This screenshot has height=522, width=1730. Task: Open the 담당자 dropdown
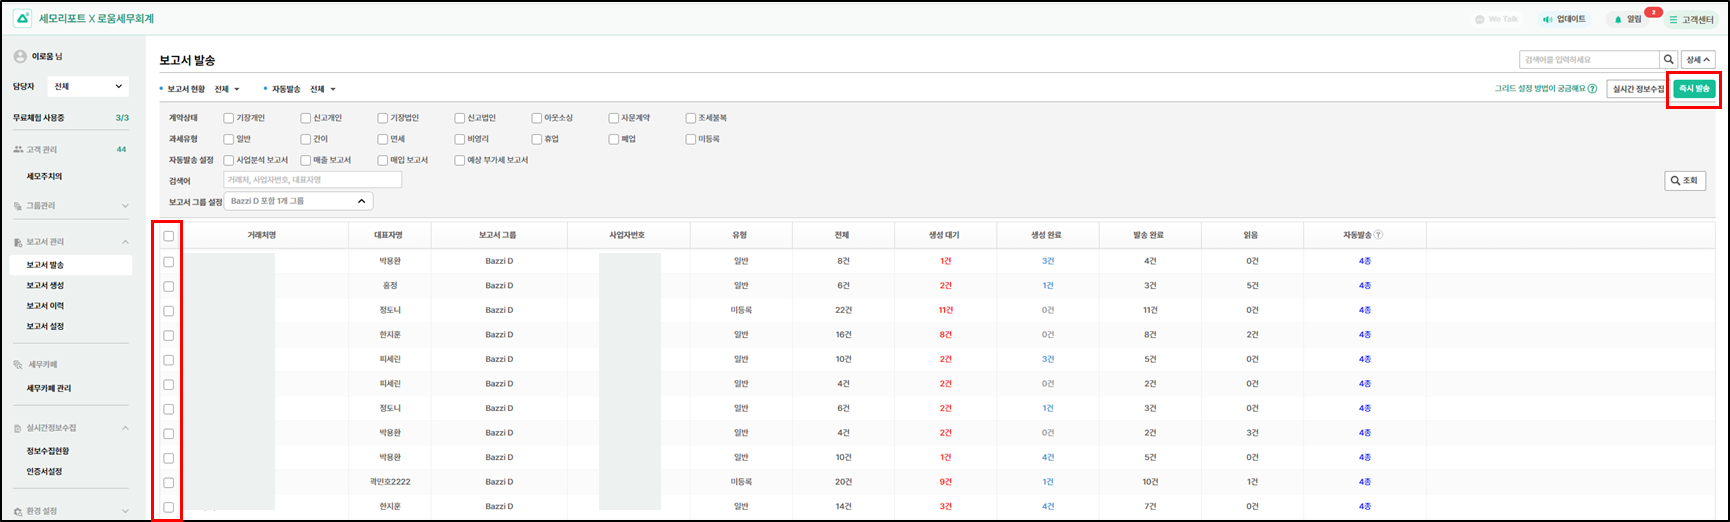coord(88,87)
